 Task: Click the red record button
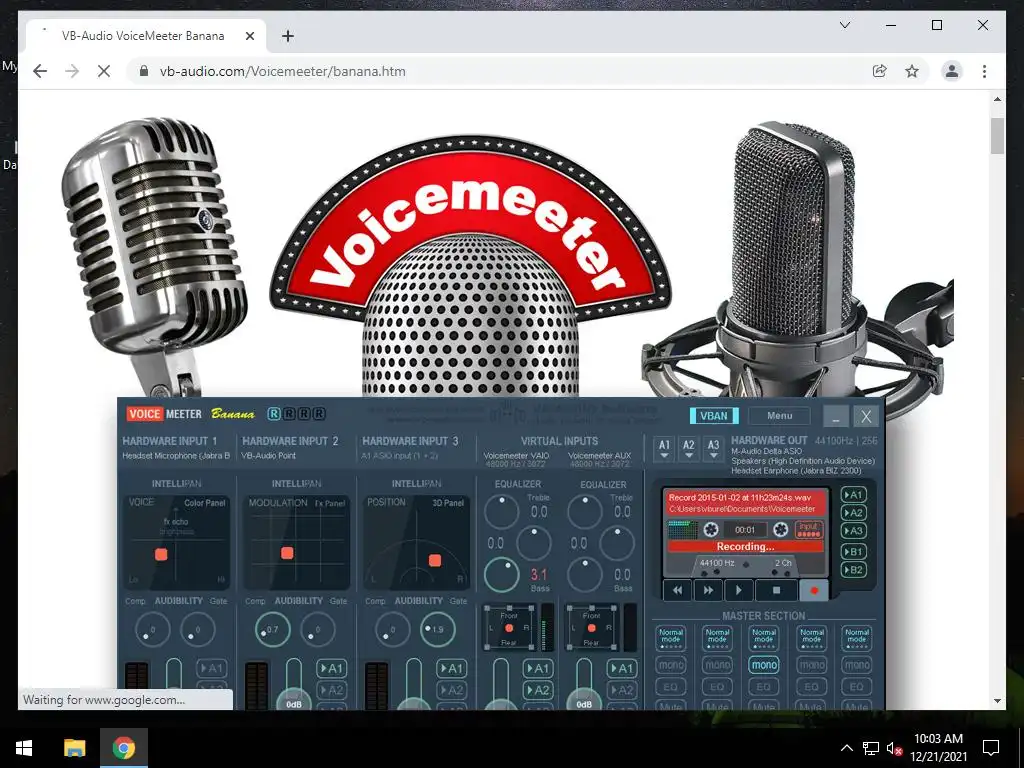click(814, 590)
